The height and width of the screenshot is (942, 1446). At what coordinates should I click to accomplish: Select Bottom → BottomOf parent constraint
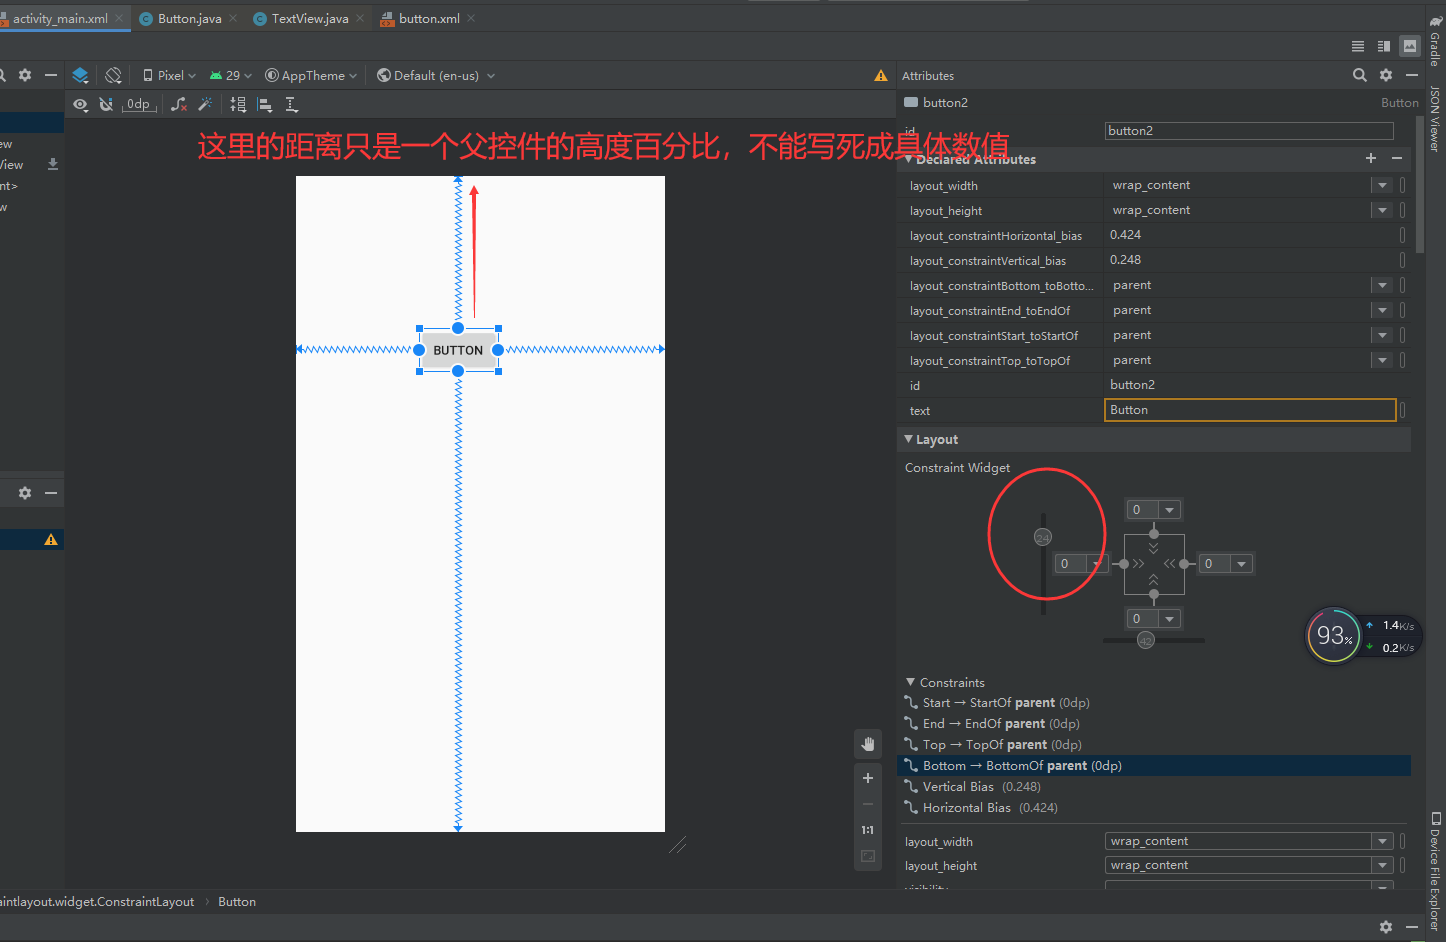point(1155,766)
